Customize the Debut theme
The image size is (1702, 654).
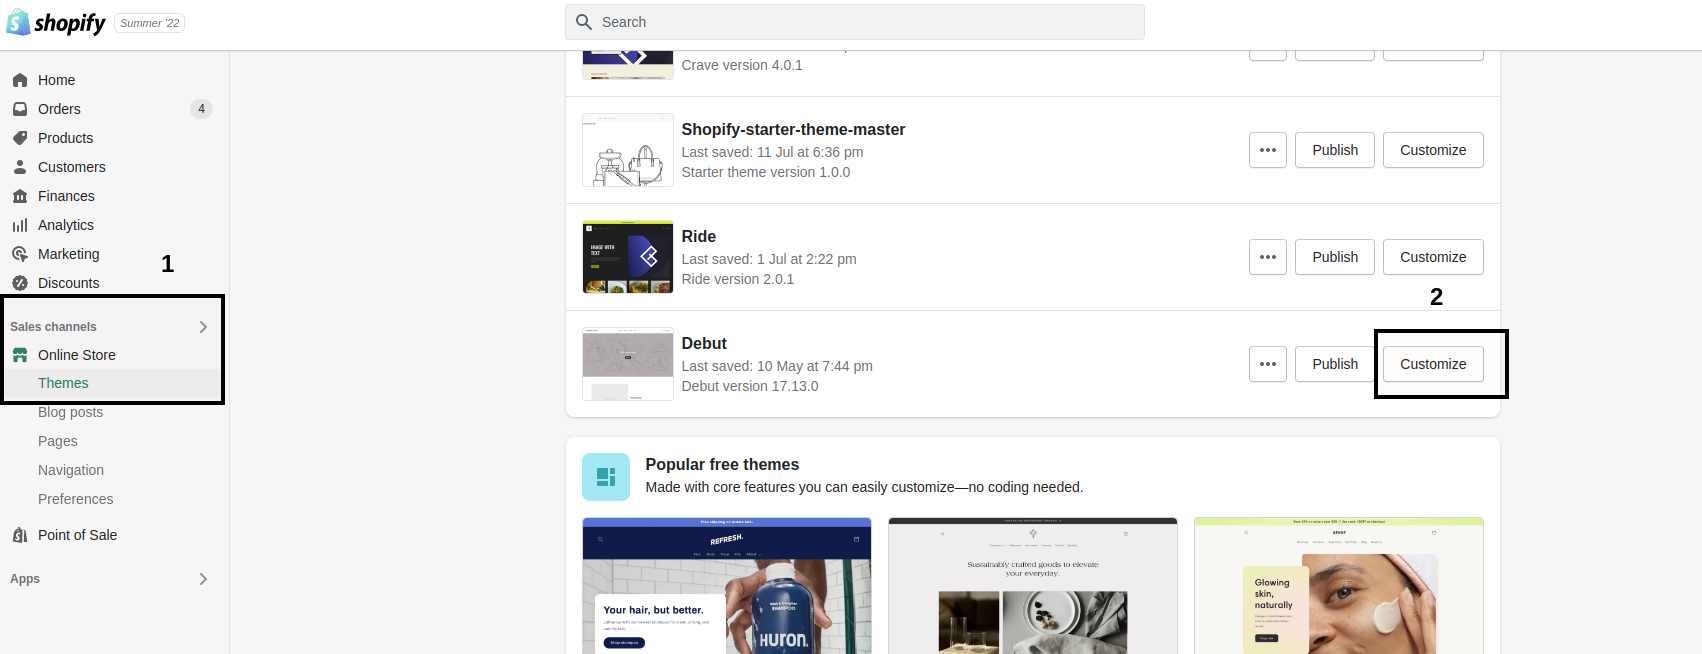point(1433,364)
